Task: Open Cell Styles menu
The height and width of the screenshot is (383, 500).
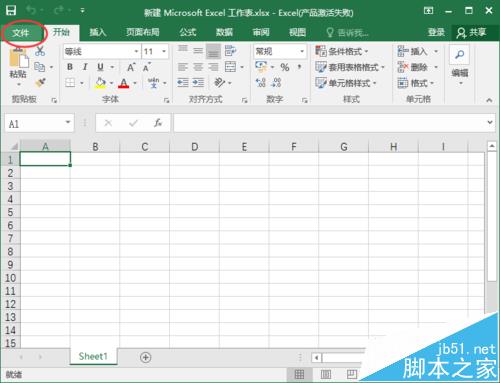Action: pyautogui.click(x=346, y=83)
